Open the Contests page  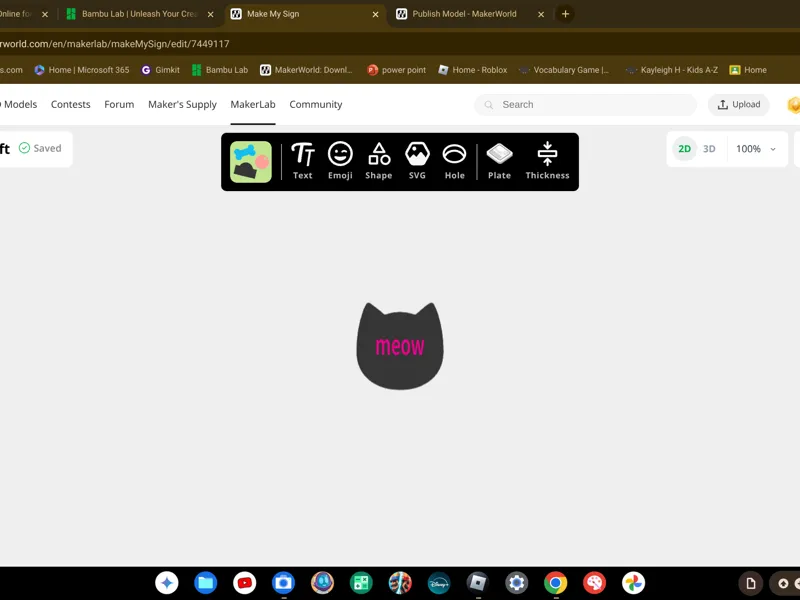click(x=70, y=104)
